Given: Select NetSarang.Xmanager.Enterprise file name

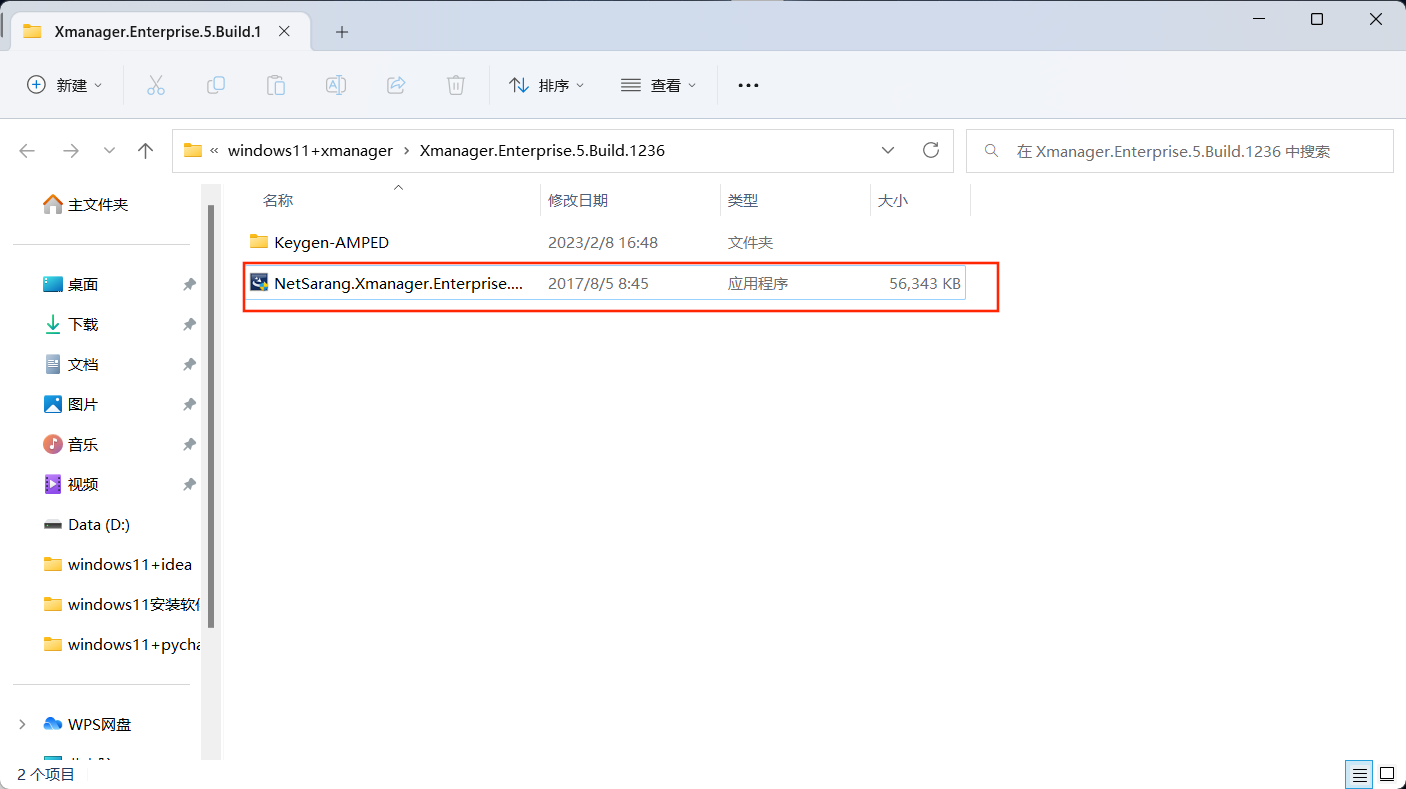Looking at the screenshot, I should 398,284.
